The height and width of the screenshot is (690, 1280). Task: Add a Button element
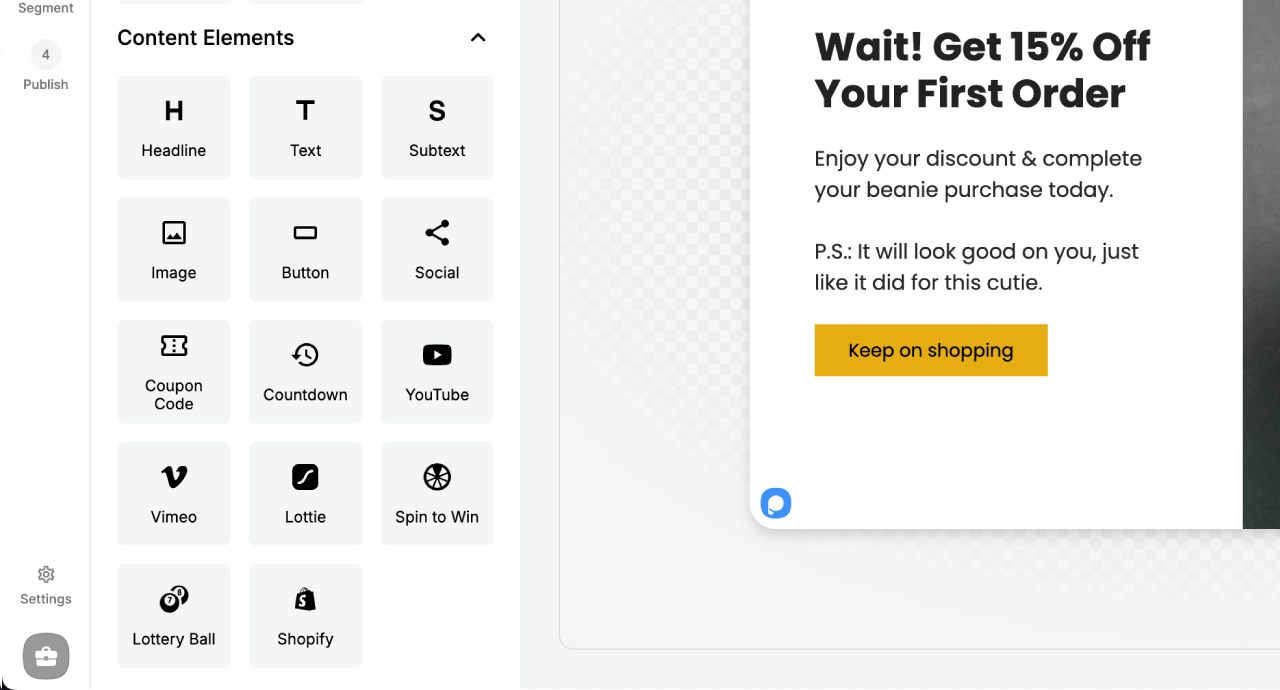(305, 250)
